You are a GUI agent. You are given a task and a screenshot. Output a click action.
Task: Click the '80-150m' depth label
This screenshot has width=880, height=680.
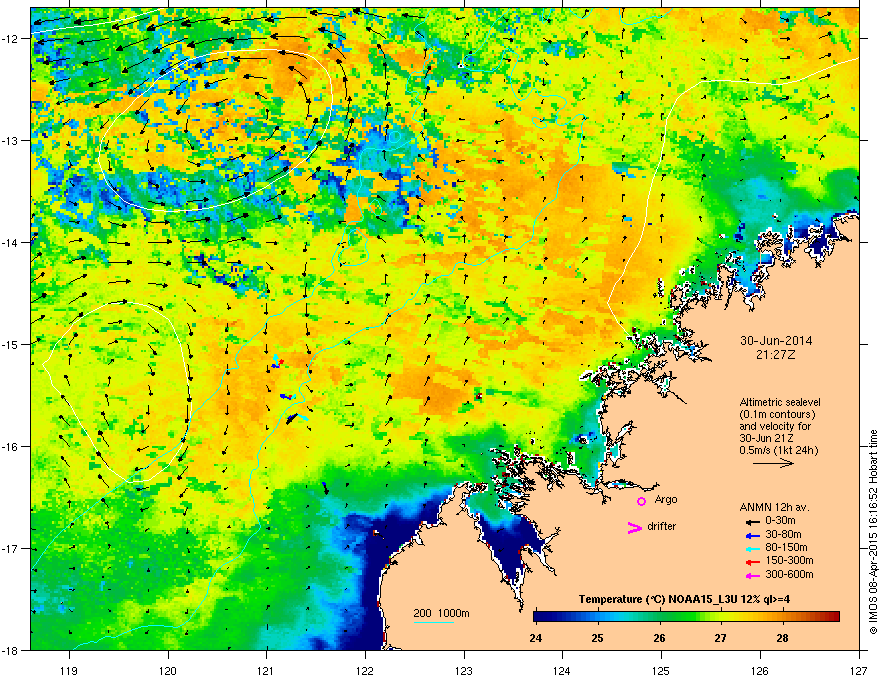[x=786, y=547]
